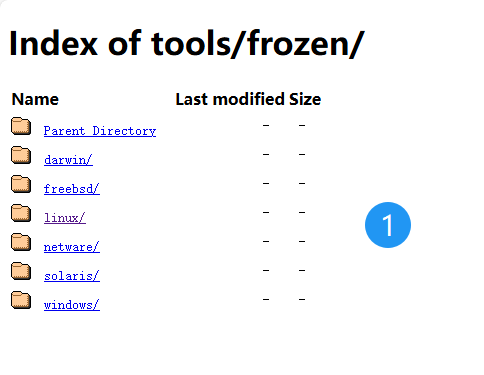Click the linux folder icon
The image size is (484, 375).
click(x=21, y=213)
